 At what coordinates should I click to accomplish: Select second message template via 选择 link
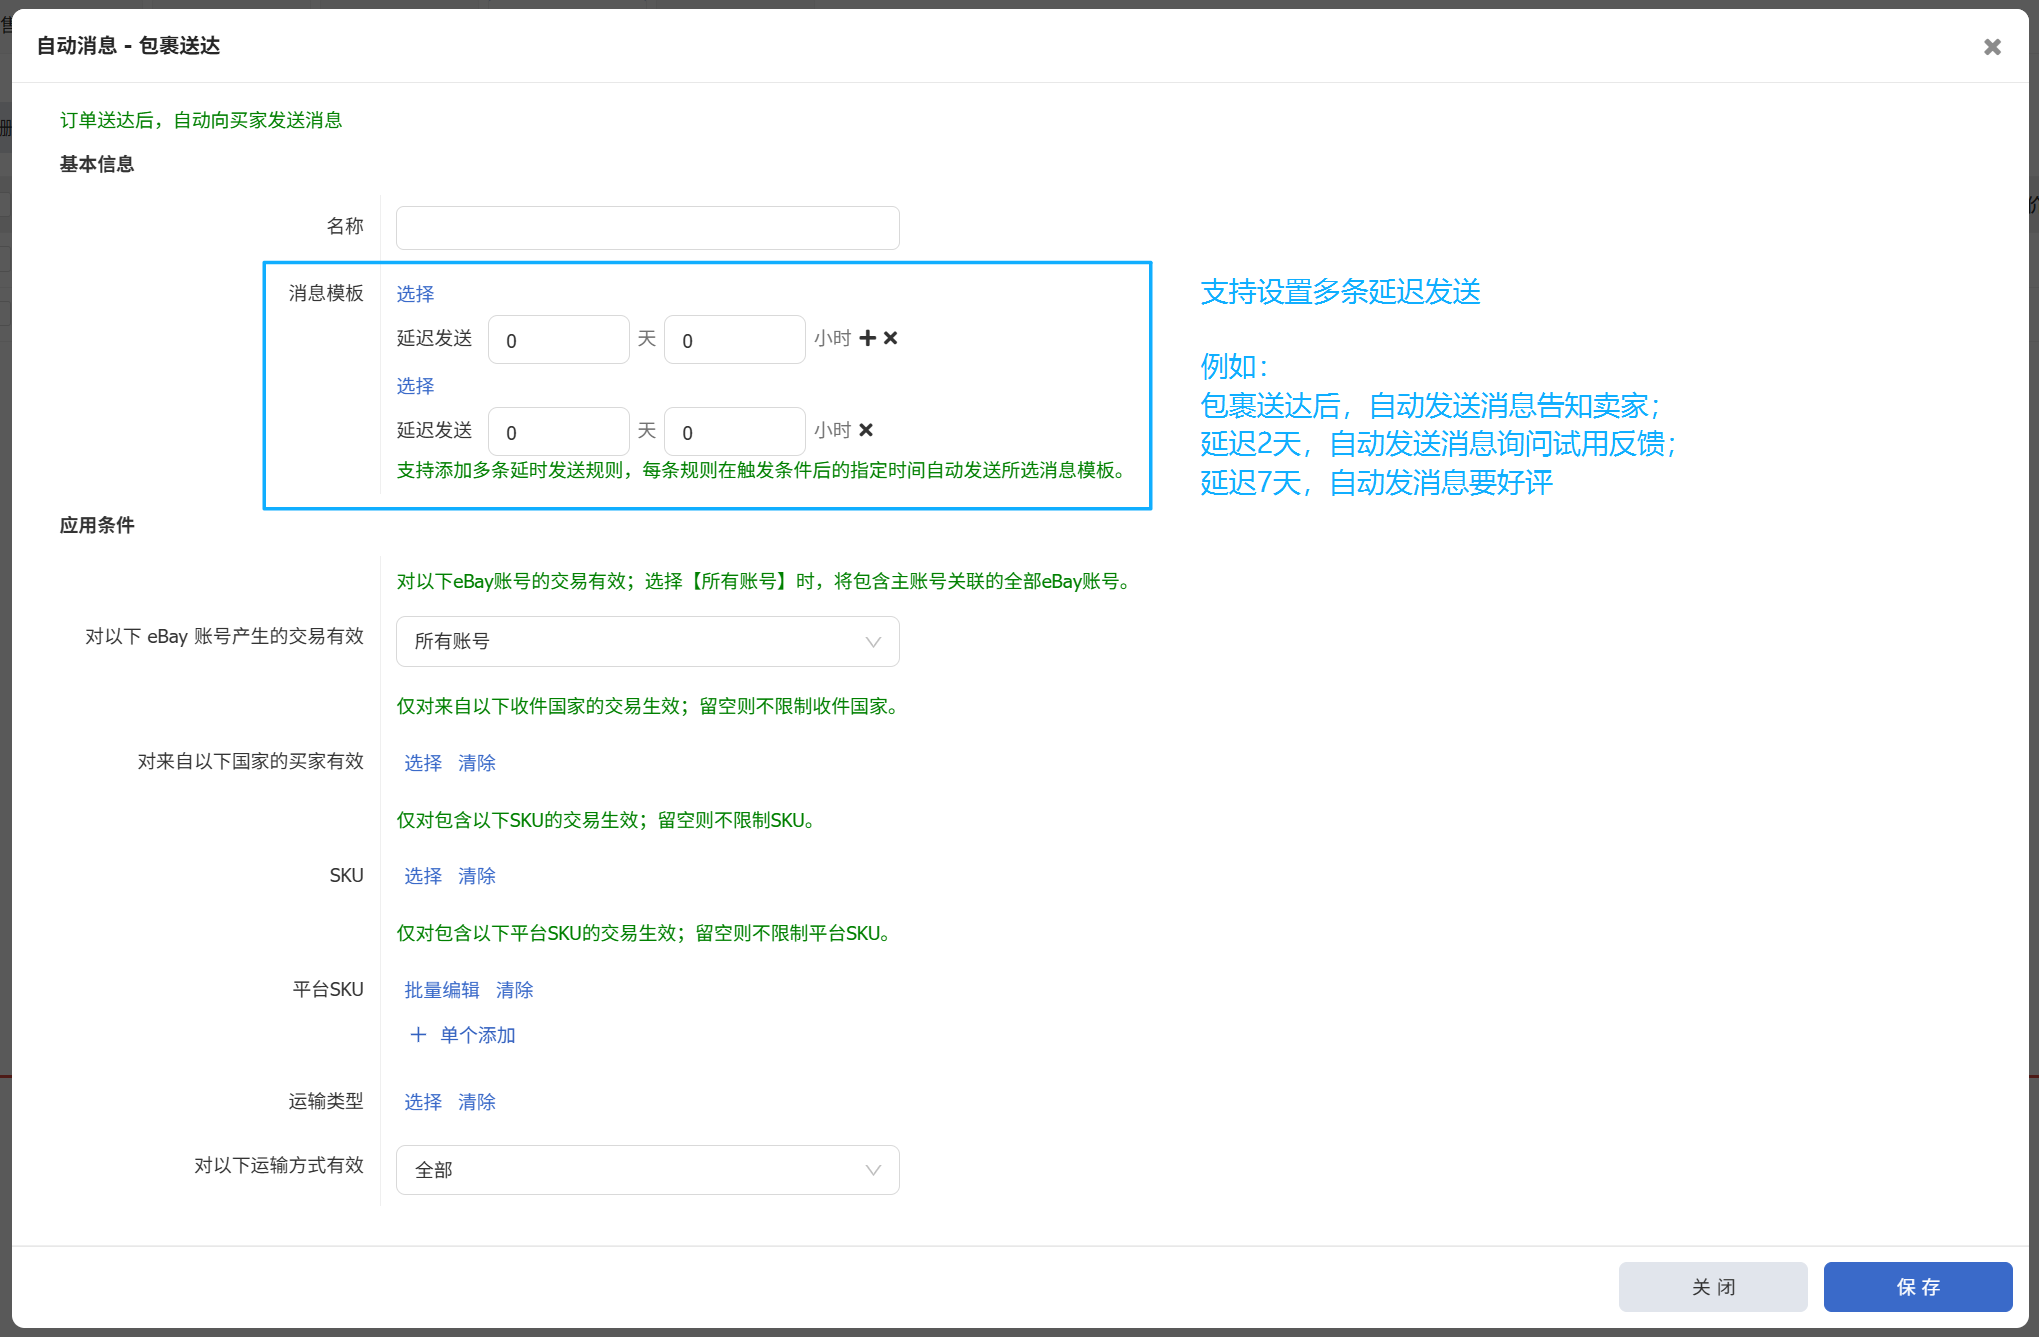click(x=415, y=386)
